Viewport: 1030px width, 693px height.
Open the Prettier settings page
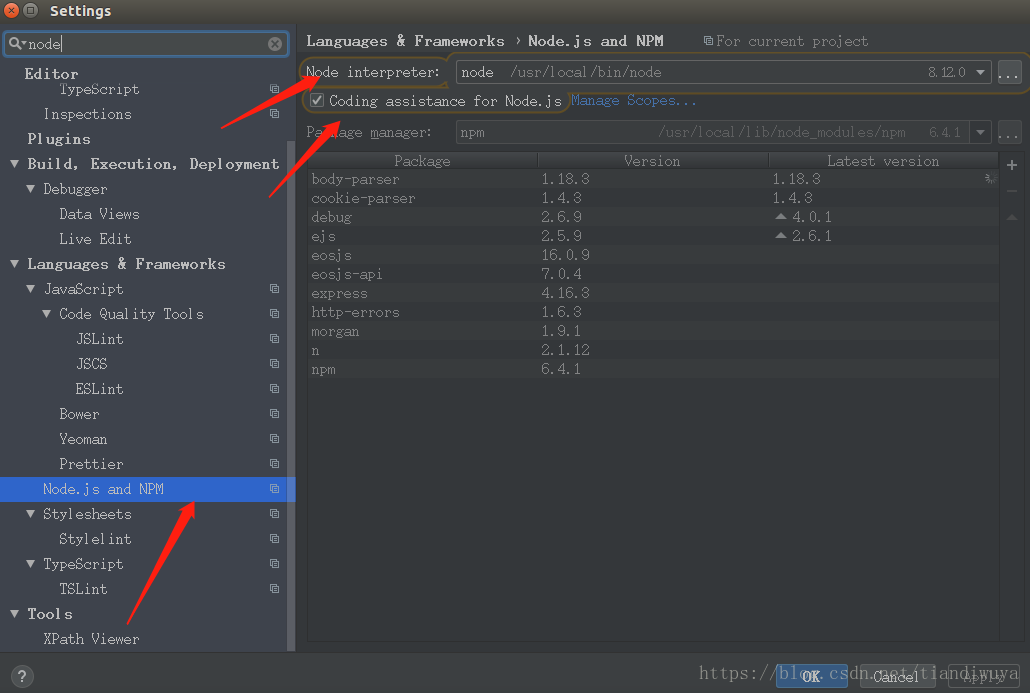point(91,464)
